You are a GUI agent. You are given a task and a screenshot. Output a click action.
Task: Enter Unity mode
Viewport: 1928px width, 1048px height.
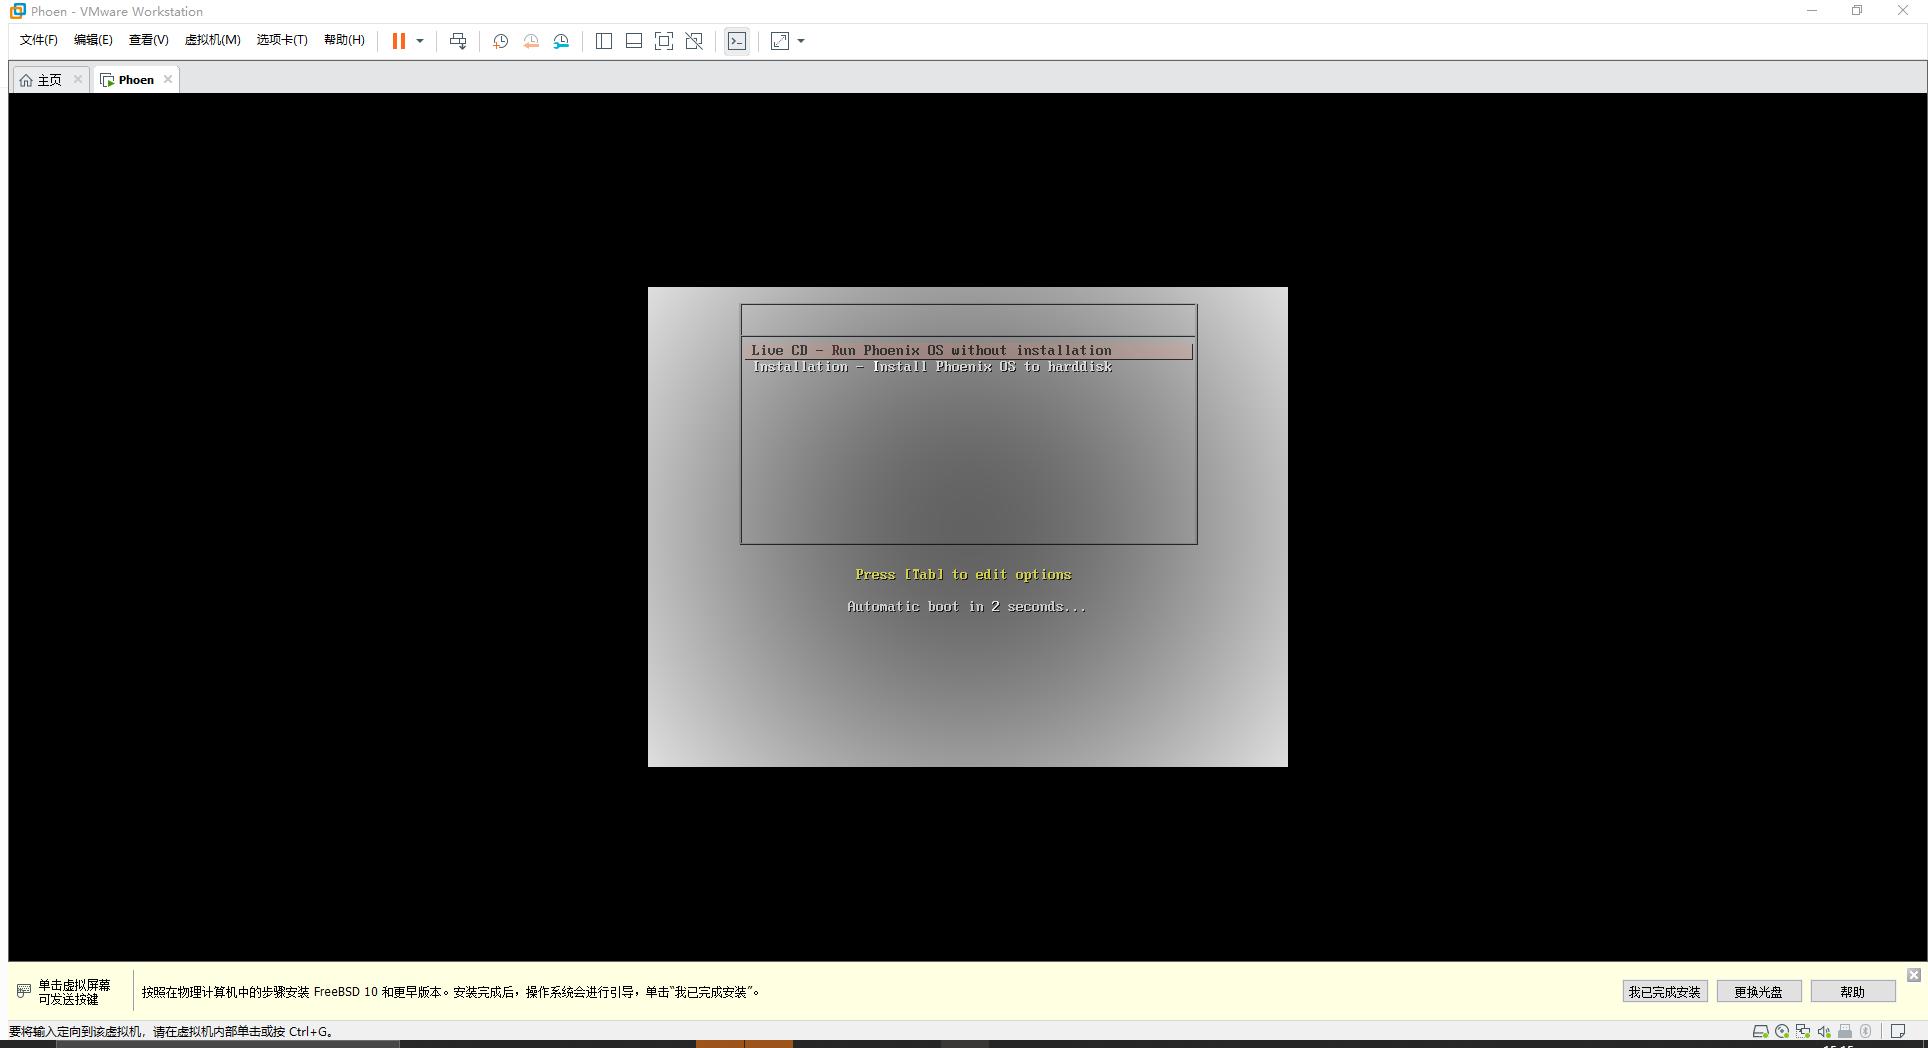(693, 41)
